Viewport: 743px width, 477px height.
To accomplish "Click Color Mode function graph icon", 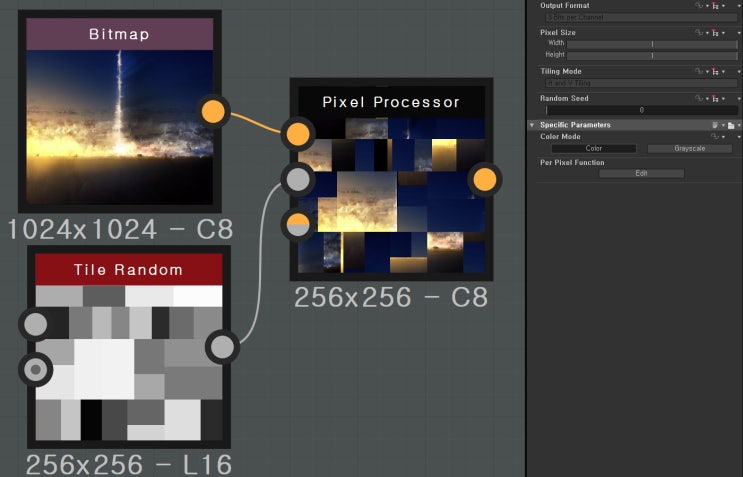I will click(715, 136).
